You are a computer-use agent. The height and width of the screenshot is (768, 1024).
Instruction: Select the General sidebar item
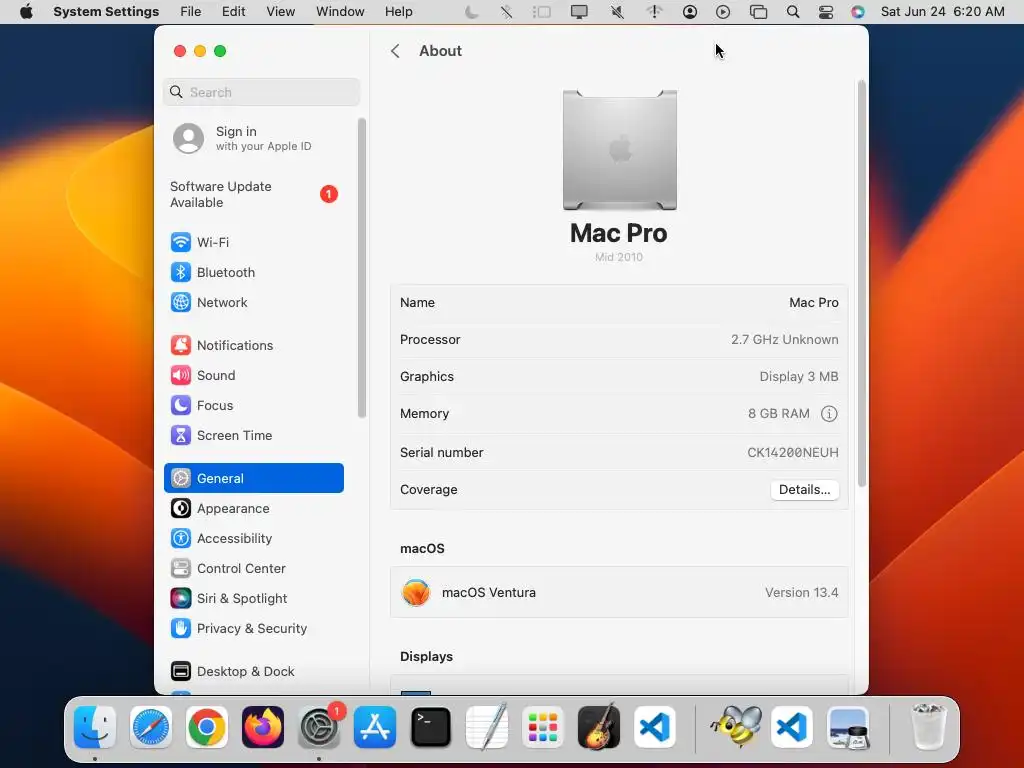point(253,478)
